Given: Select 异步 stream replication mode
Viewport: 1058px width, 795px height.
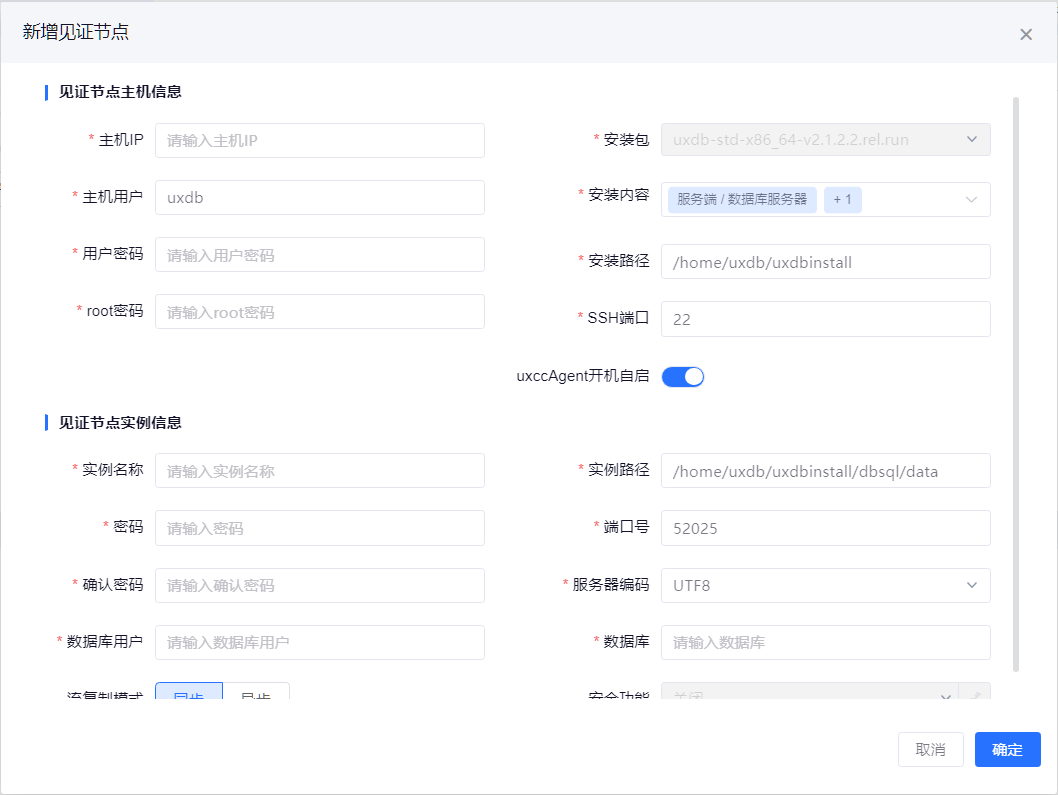Looking at the screenshot, I should 256,693.
